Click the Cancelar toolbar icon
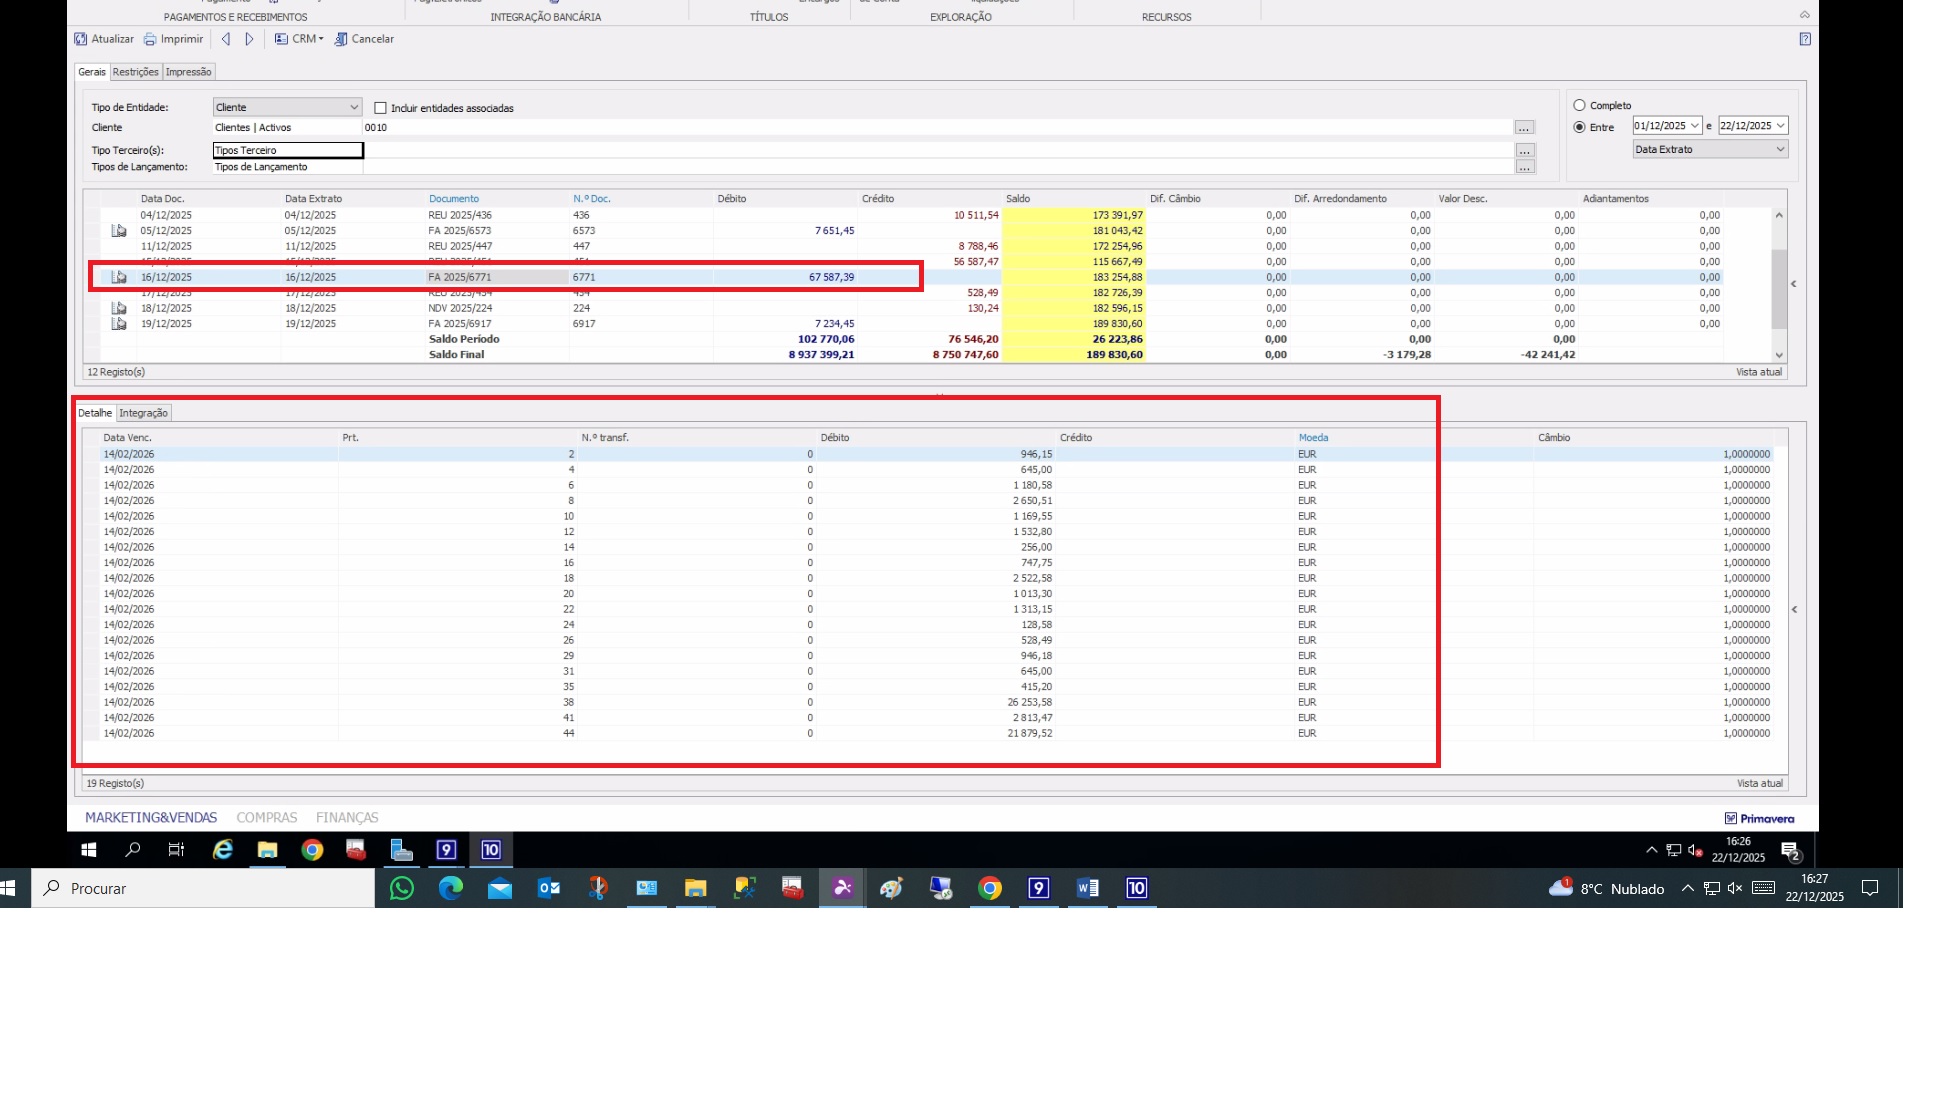 coord(341,39)
